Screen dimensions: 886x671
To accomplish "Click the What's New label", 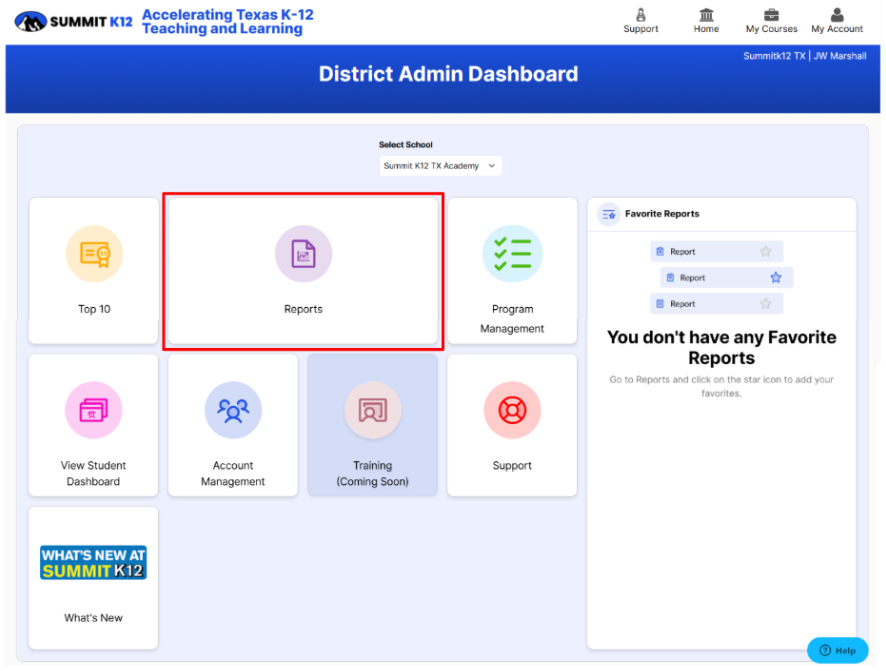I will [x=93, y=618].
